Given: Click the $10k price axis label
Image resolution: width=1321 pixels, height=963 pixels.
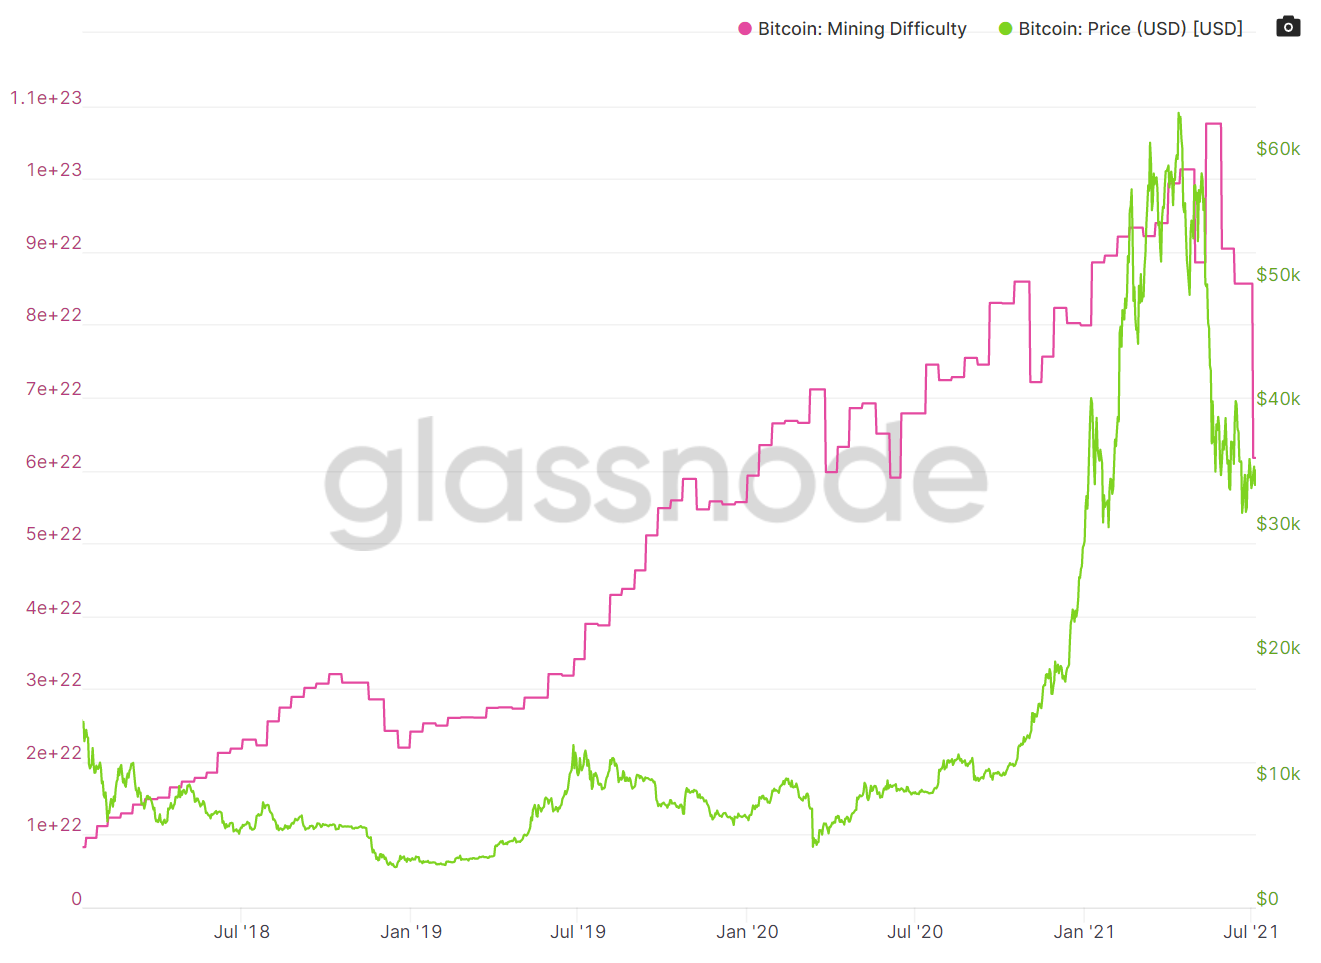Looking at the screenshot, I should tap(1278, 774).
